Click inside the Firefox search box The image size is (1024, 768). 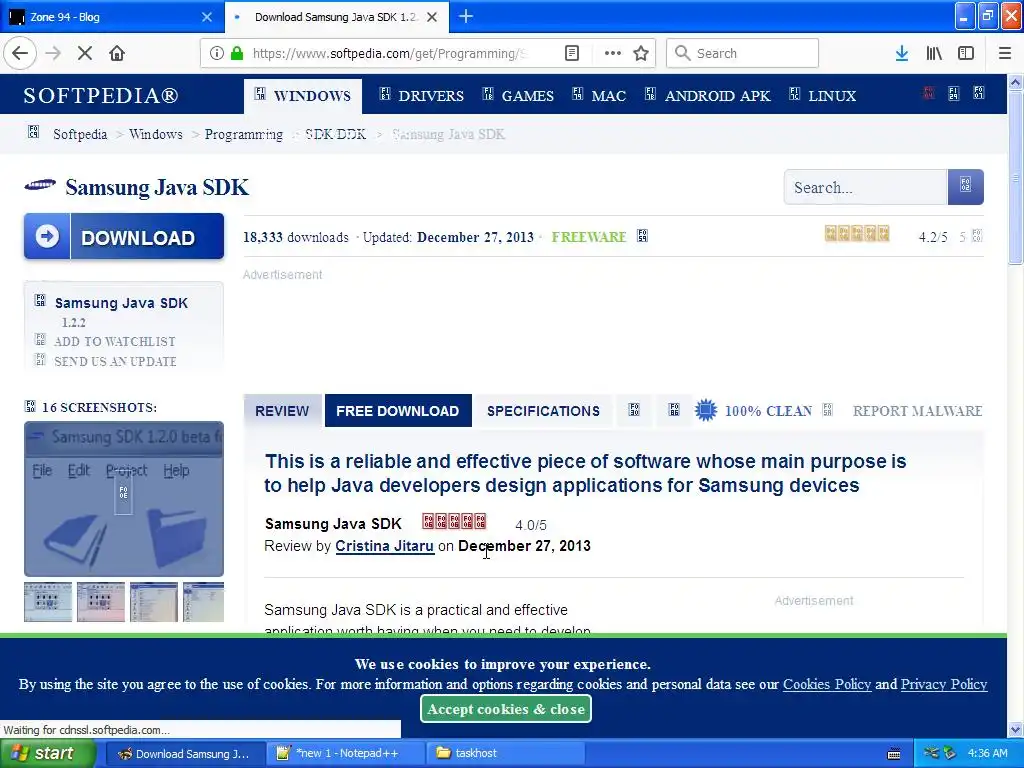click(743, 53)
